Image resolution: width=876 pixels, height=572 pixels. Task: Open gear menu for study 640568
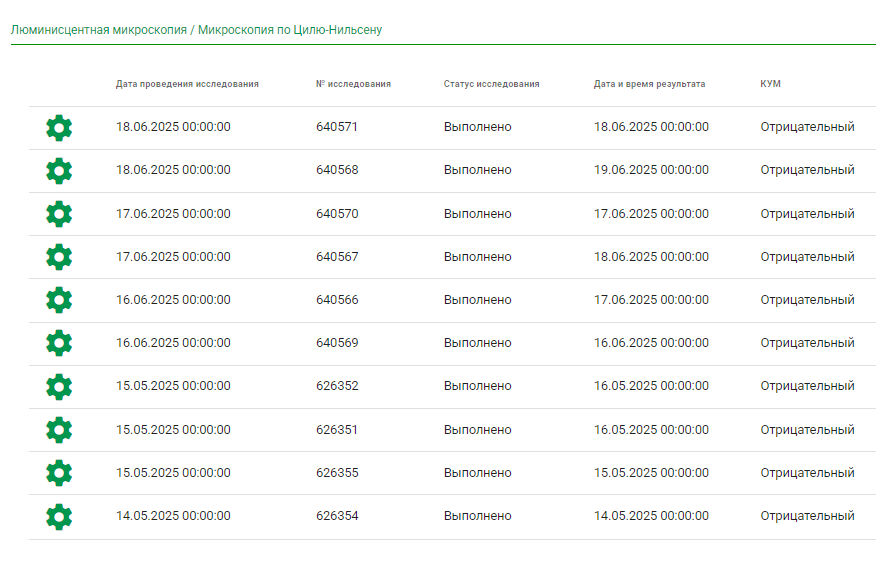(x=59, y=171)
